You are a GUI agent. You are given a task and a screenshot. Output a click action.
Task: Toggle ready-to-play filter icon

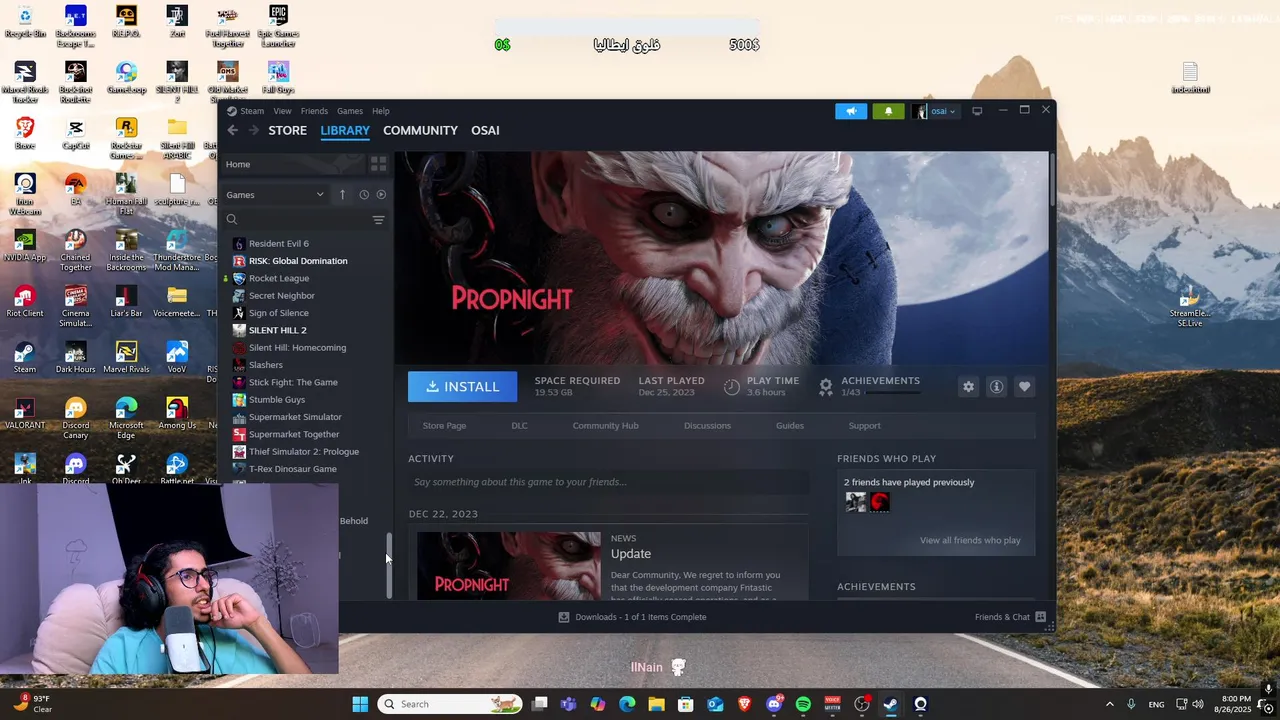[381, 195]
